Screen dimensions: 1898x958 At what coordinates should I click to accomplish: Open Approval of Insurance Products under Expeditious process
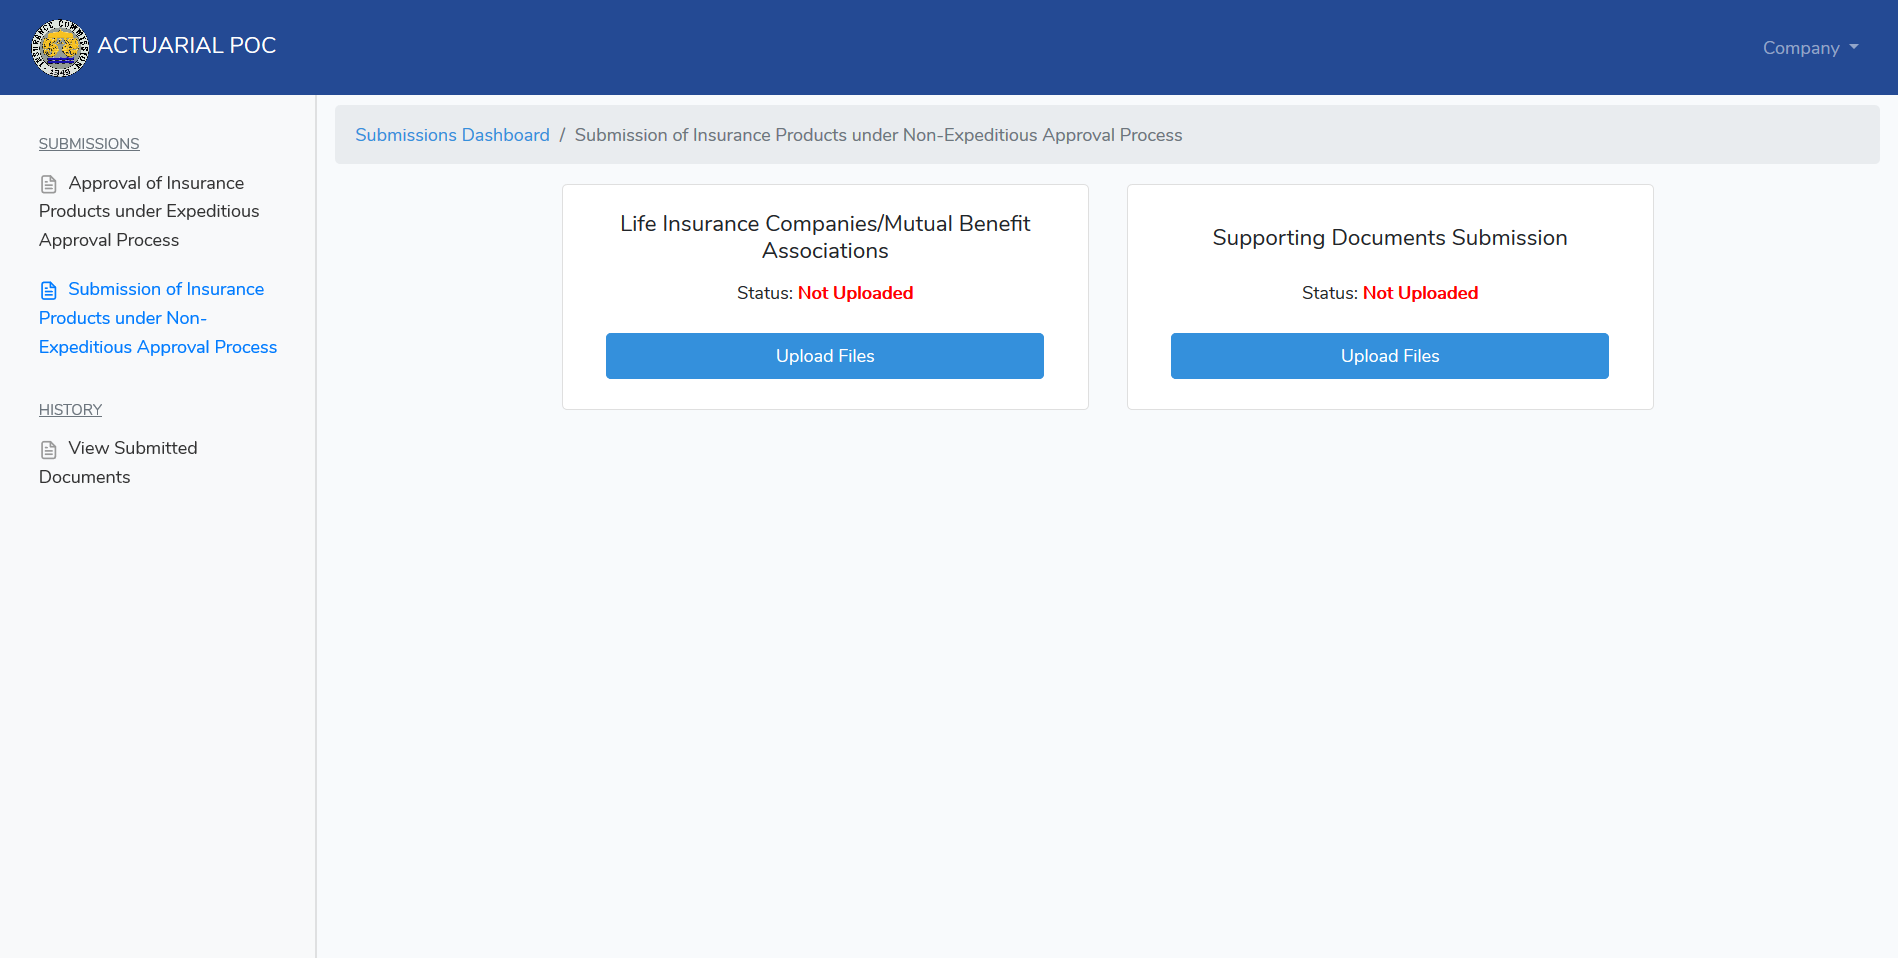point(149,211)
